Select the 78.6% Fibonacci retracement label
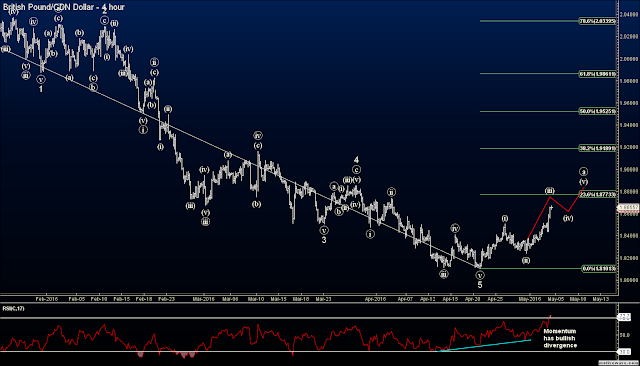 coord(597,21)
